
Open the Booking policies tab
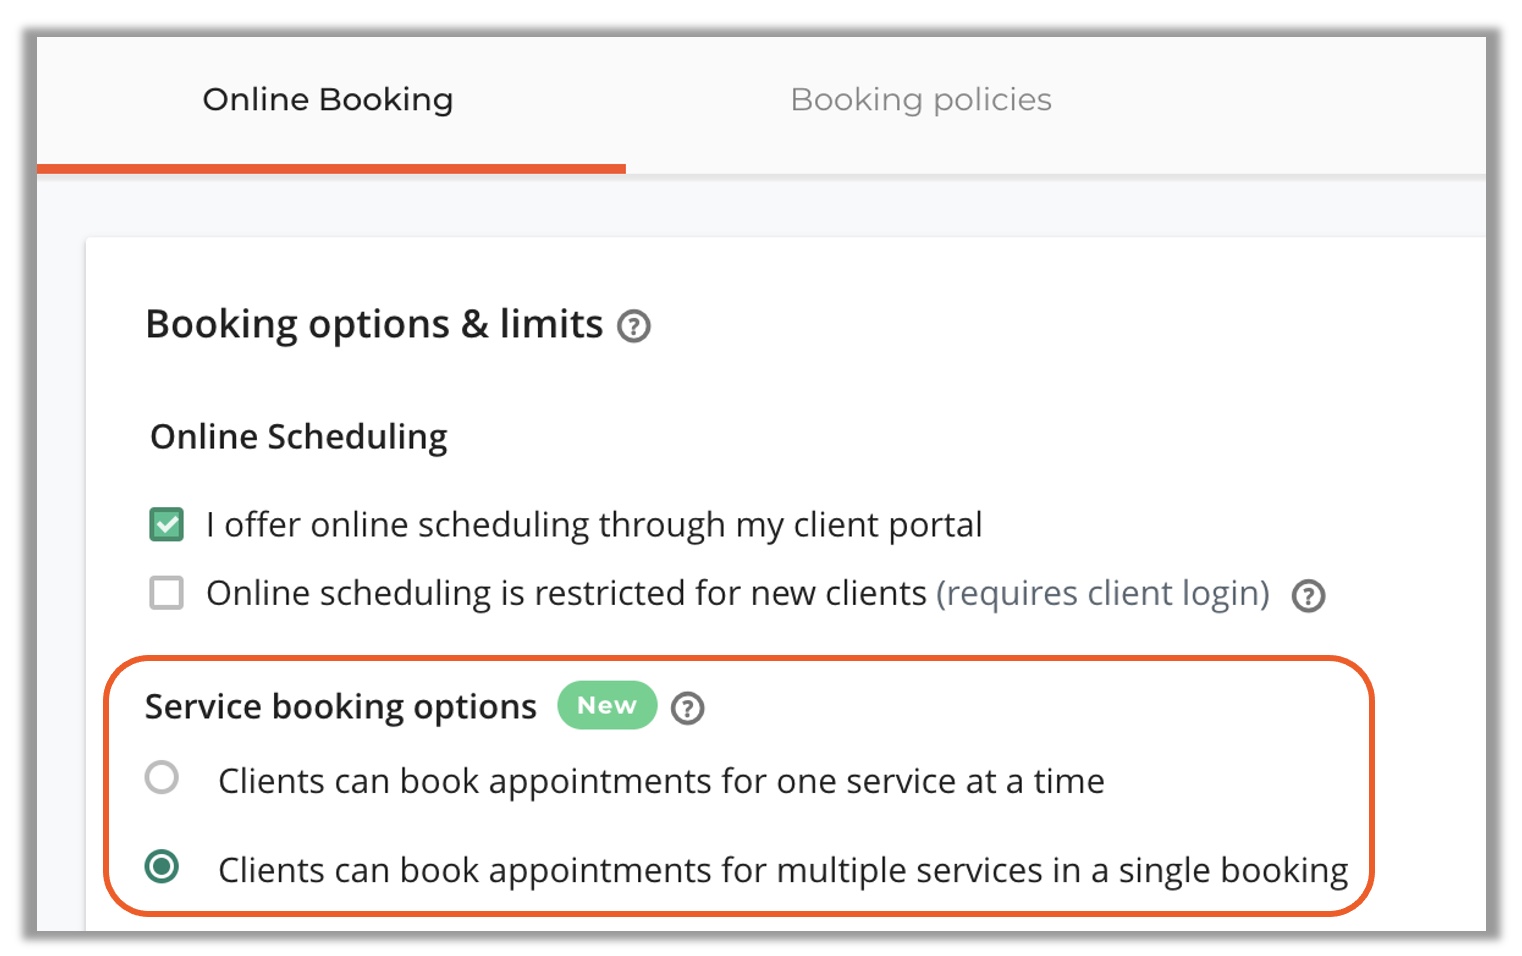[921, 99]
